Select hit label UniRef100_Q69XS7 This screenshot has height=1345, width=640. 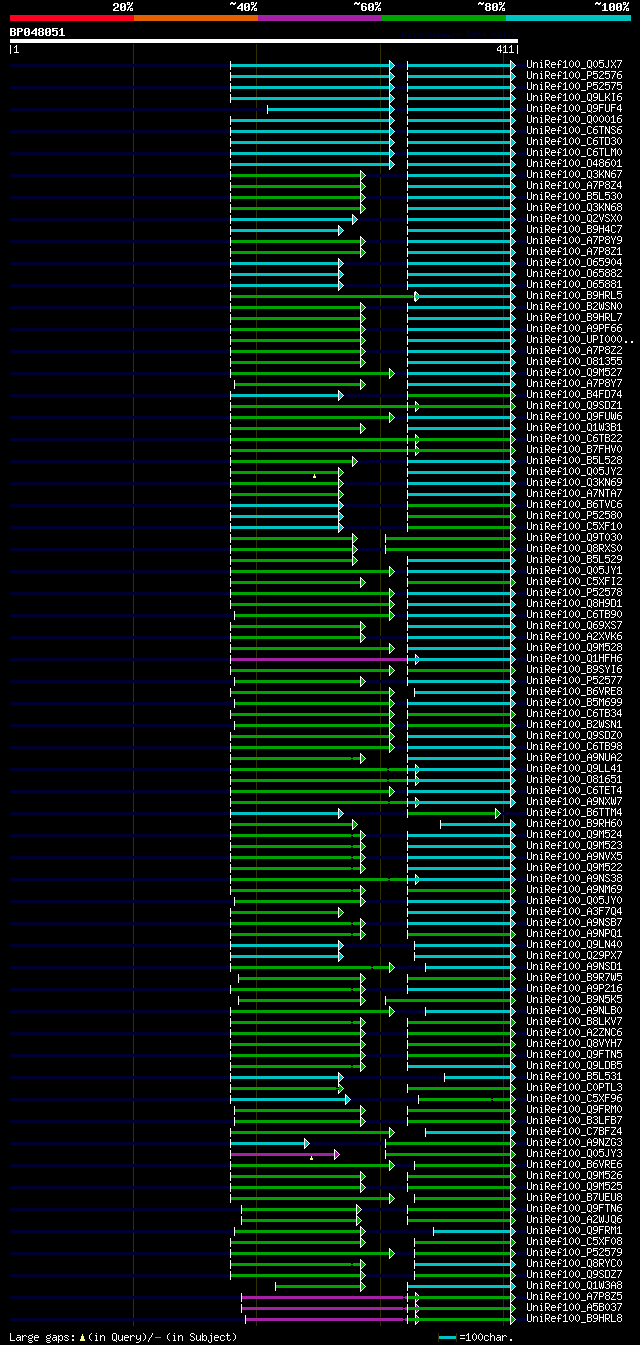(574, 625)
